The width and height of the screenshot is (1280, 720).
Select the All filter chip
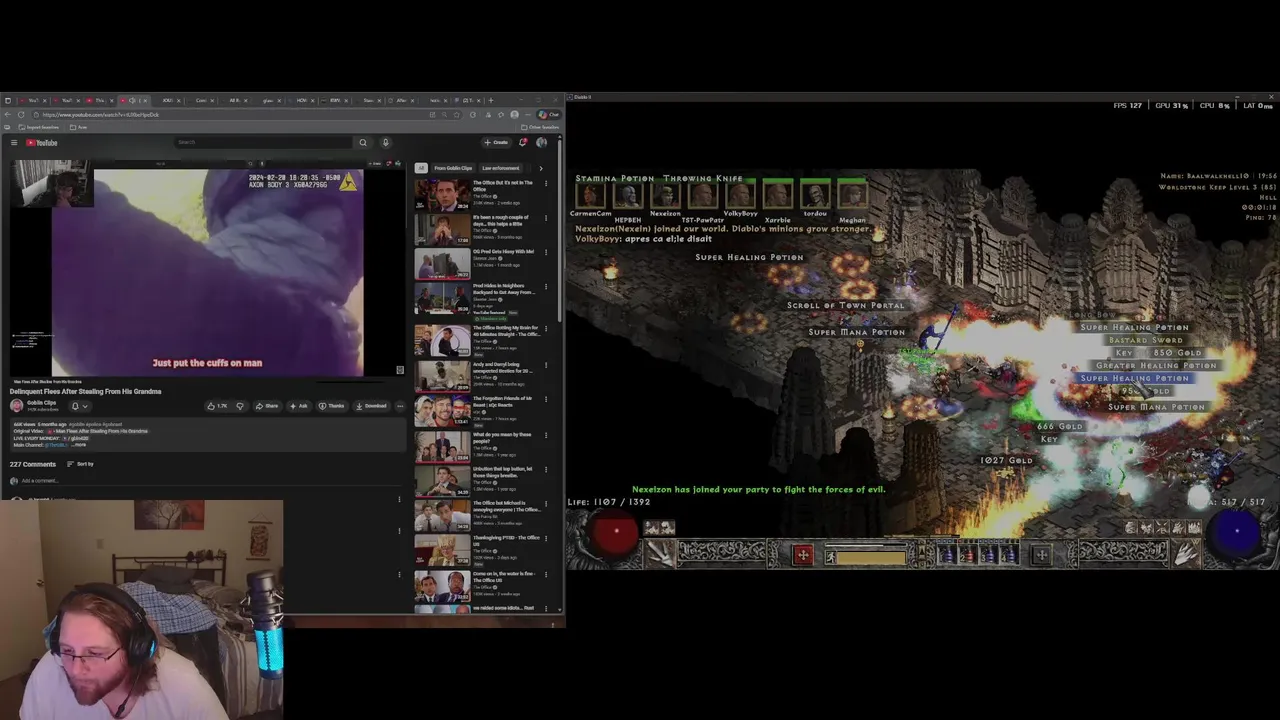[x=421, y=168]
